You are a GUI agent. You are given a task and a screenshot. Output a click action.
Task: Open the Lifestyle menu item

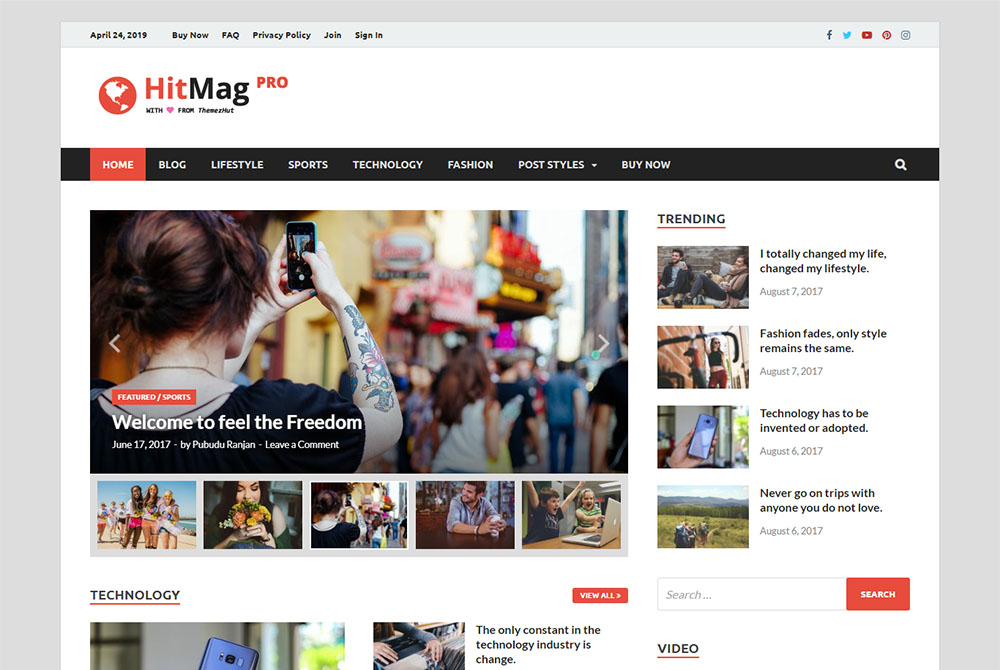(x=237, y=165)
